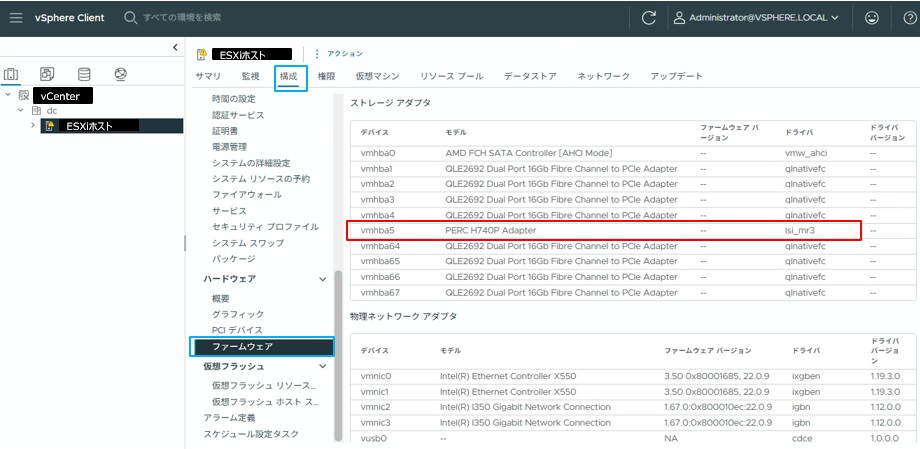Image resolution: width=920 pixels, height=449 pixels.
Task: Click the global search input field
Action: [182, 18]
